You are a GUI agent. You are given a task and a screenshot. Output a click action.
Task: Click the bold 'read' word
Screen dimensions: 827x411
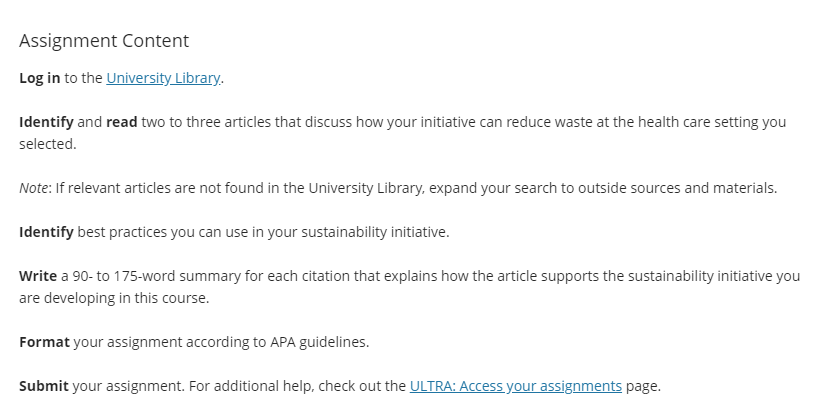[122, 122]
